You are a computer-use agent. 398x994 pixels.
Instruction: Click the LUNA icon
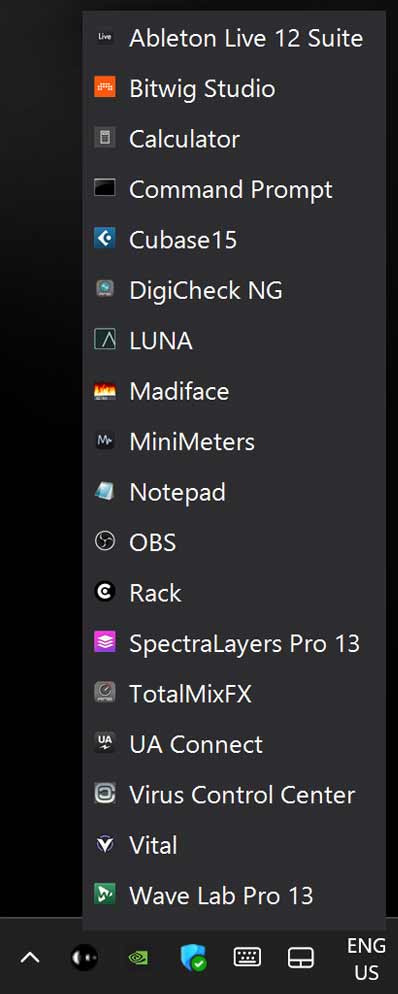pos(105,340)
